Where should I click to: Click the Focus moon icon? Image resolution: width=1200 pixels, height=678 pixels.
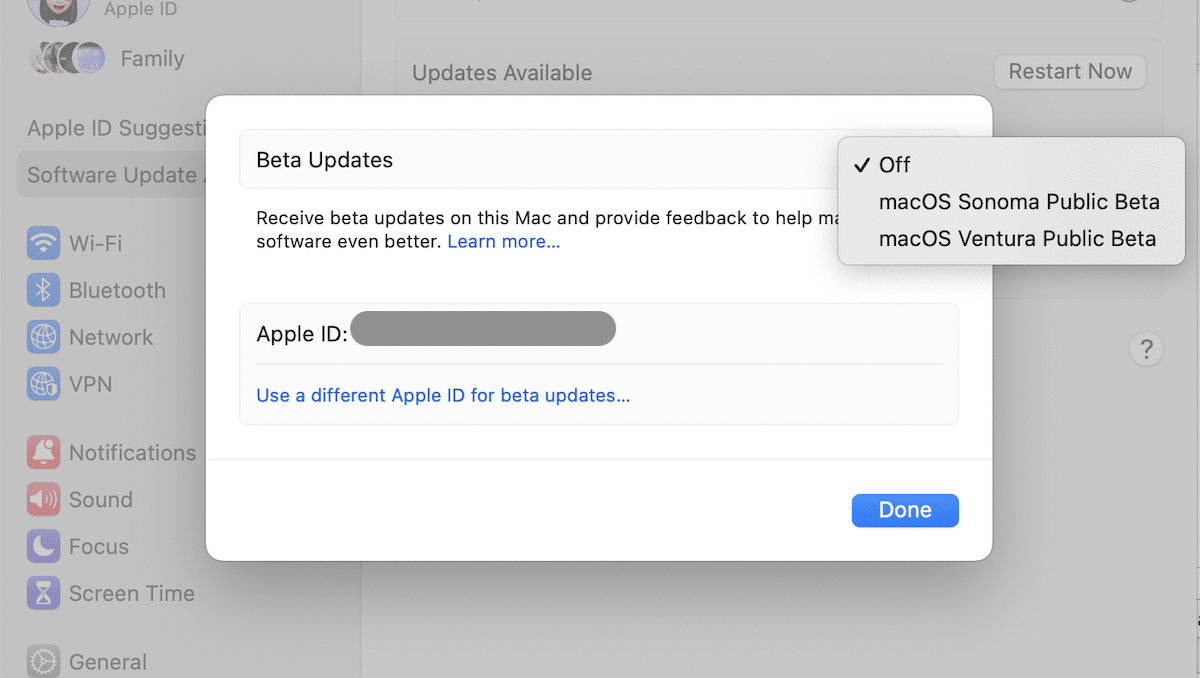click(42, 546)
